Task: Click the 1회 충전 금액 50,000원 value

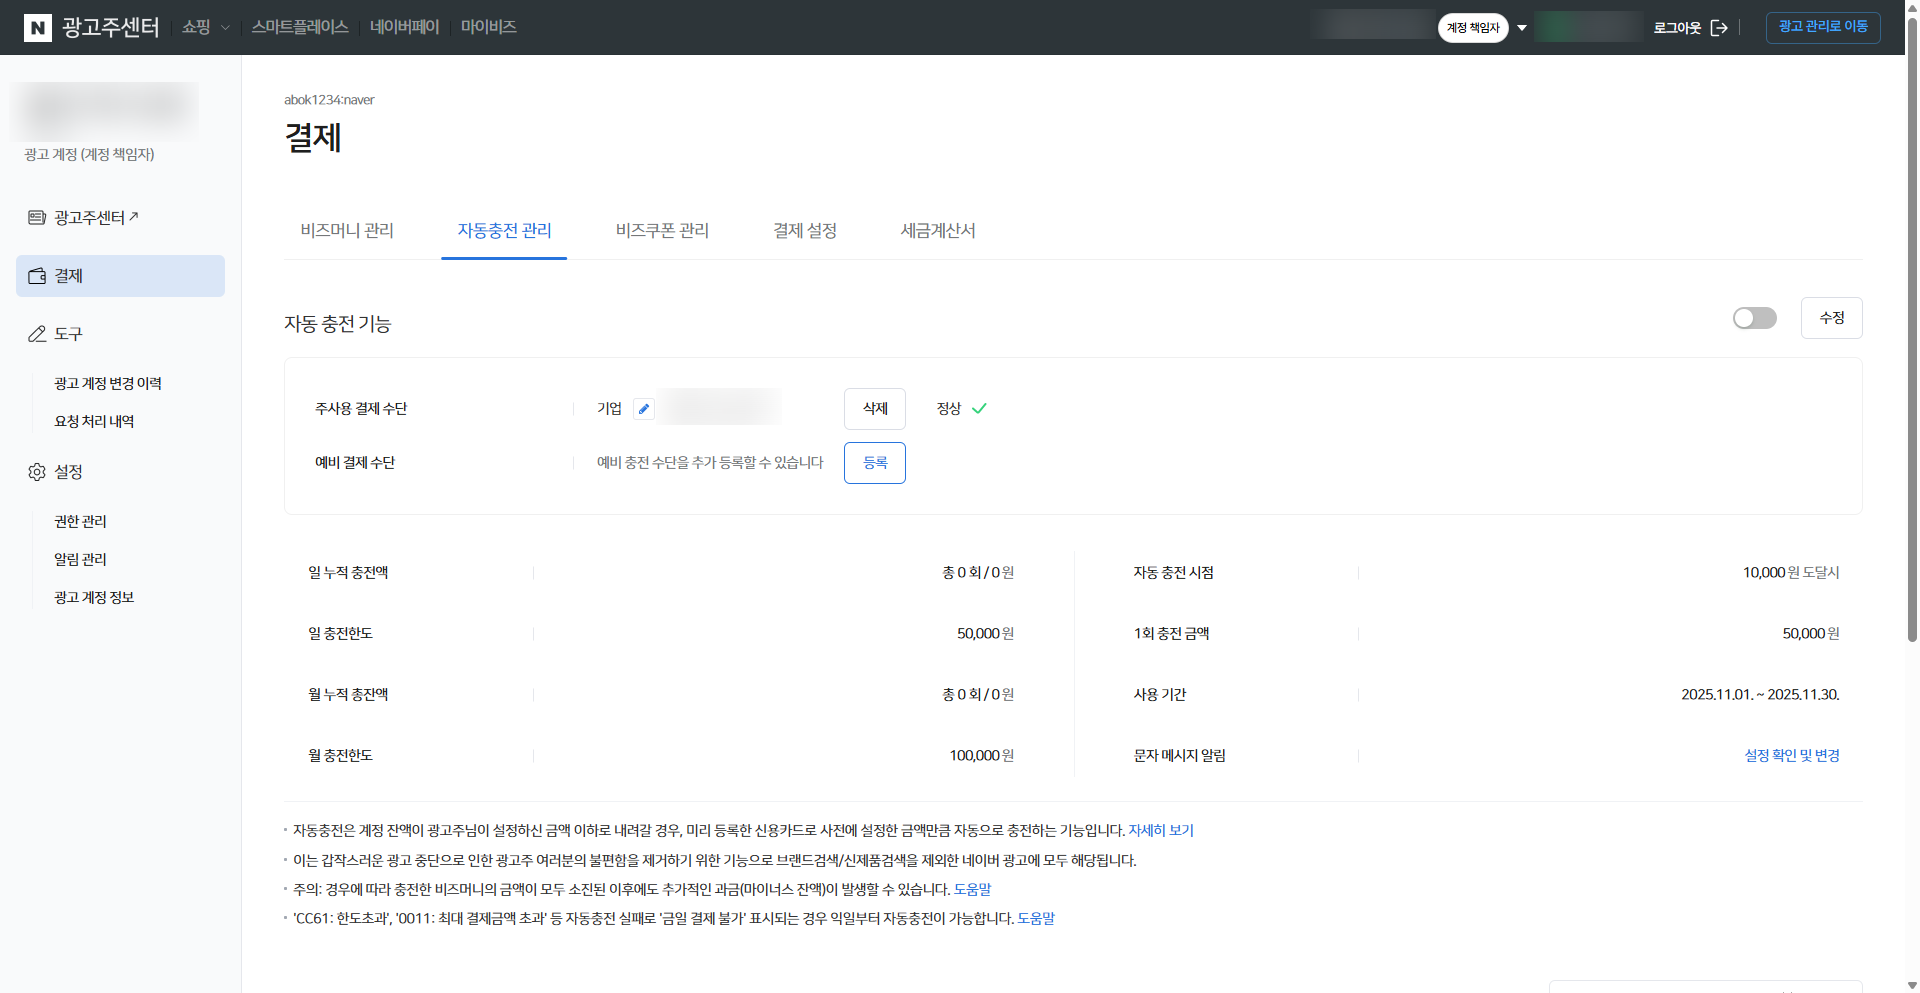Action: 1811,634
